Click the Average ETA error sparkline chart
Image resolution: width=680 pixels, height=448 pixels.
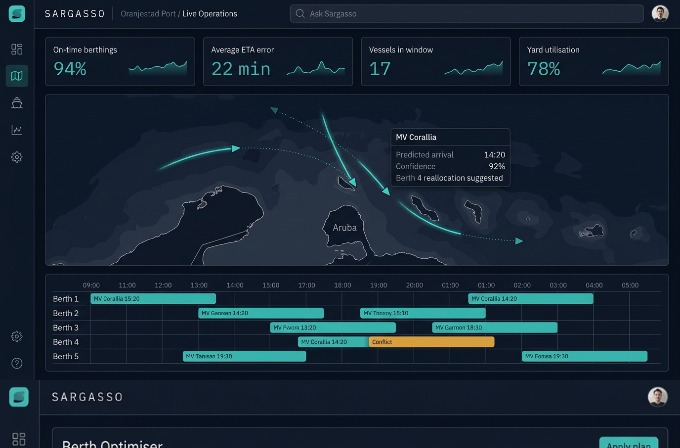pyautogui.click(x=316, y=69)
